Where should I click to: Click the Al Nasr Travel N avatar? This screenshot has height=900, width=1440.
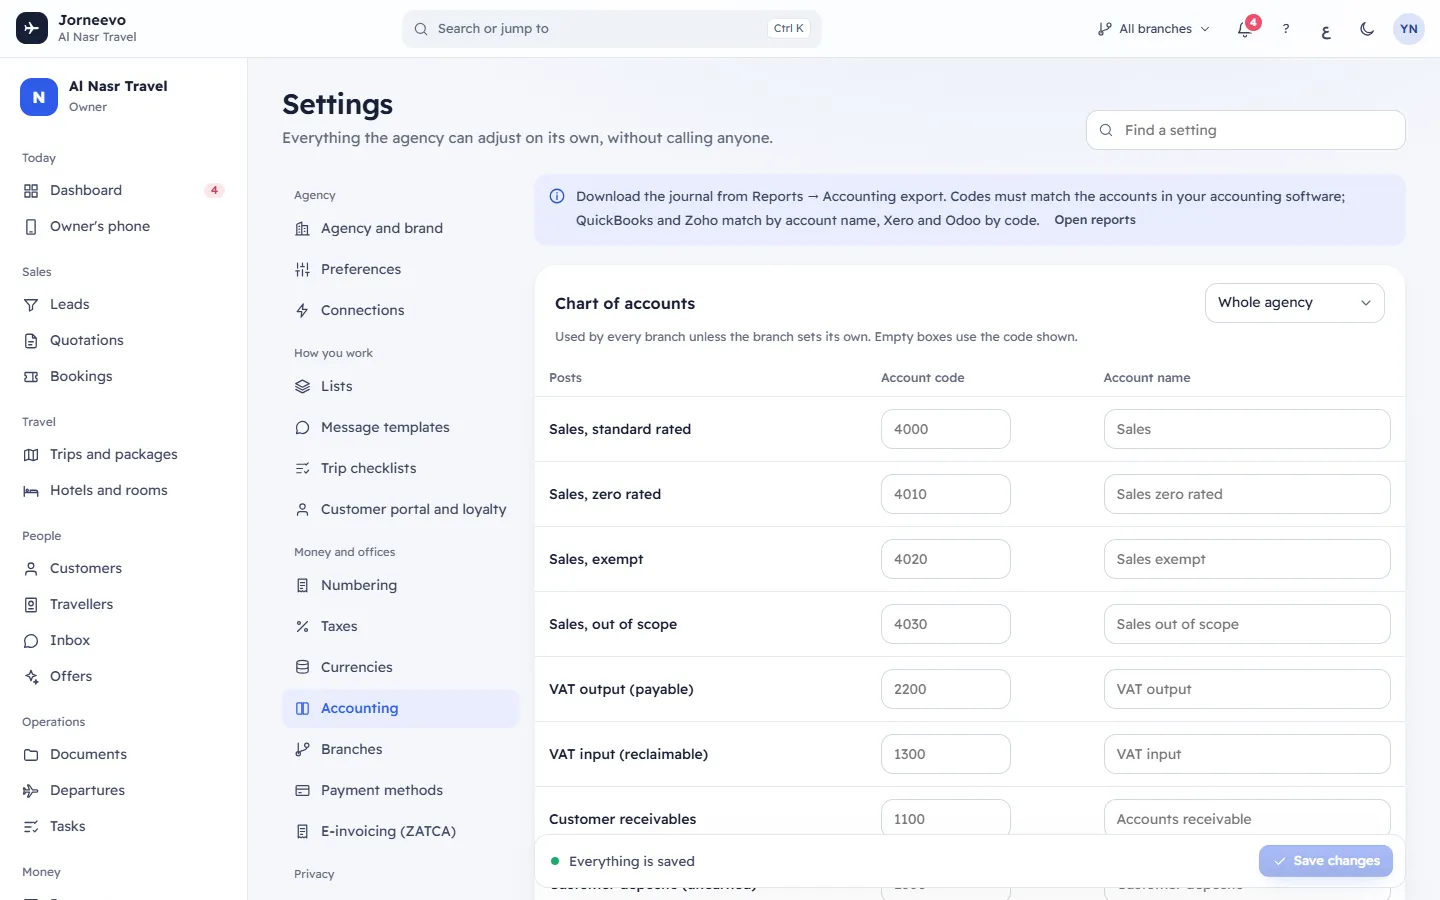click(x=39, y=97)
